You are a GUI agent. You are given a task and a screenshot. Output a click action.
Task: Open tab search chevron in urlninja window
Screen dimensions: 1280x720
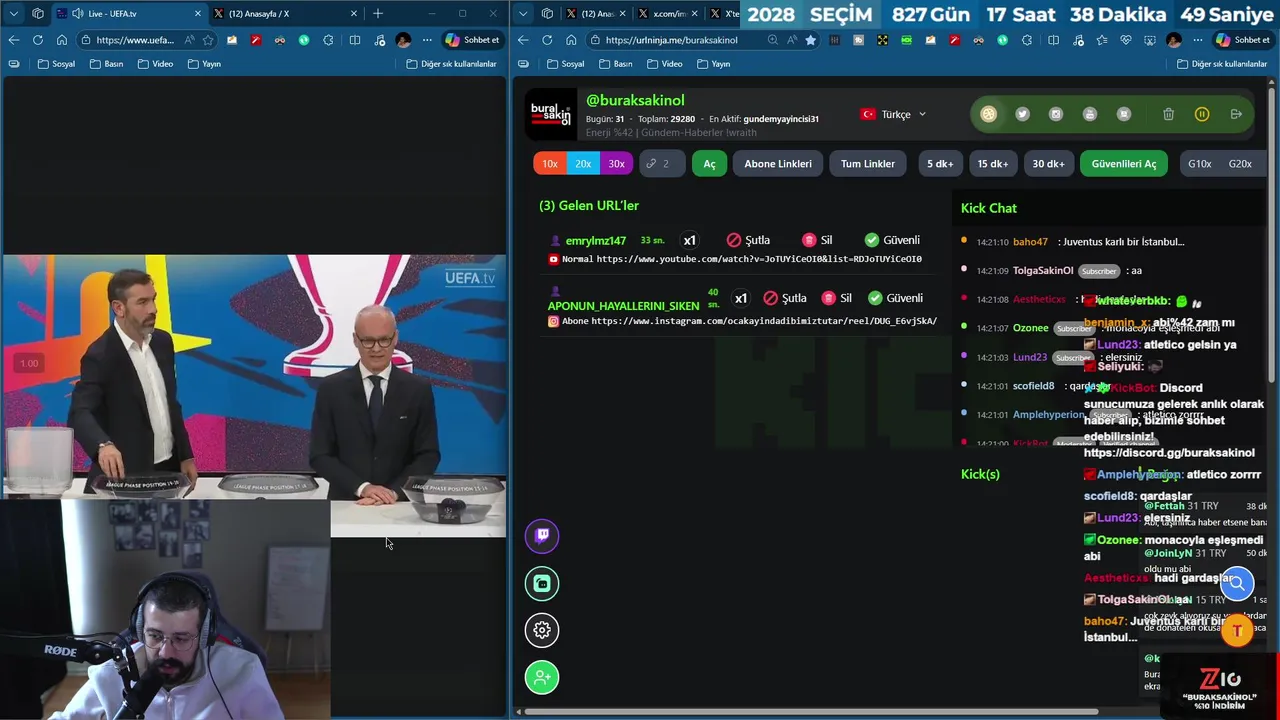pos(523,14)
